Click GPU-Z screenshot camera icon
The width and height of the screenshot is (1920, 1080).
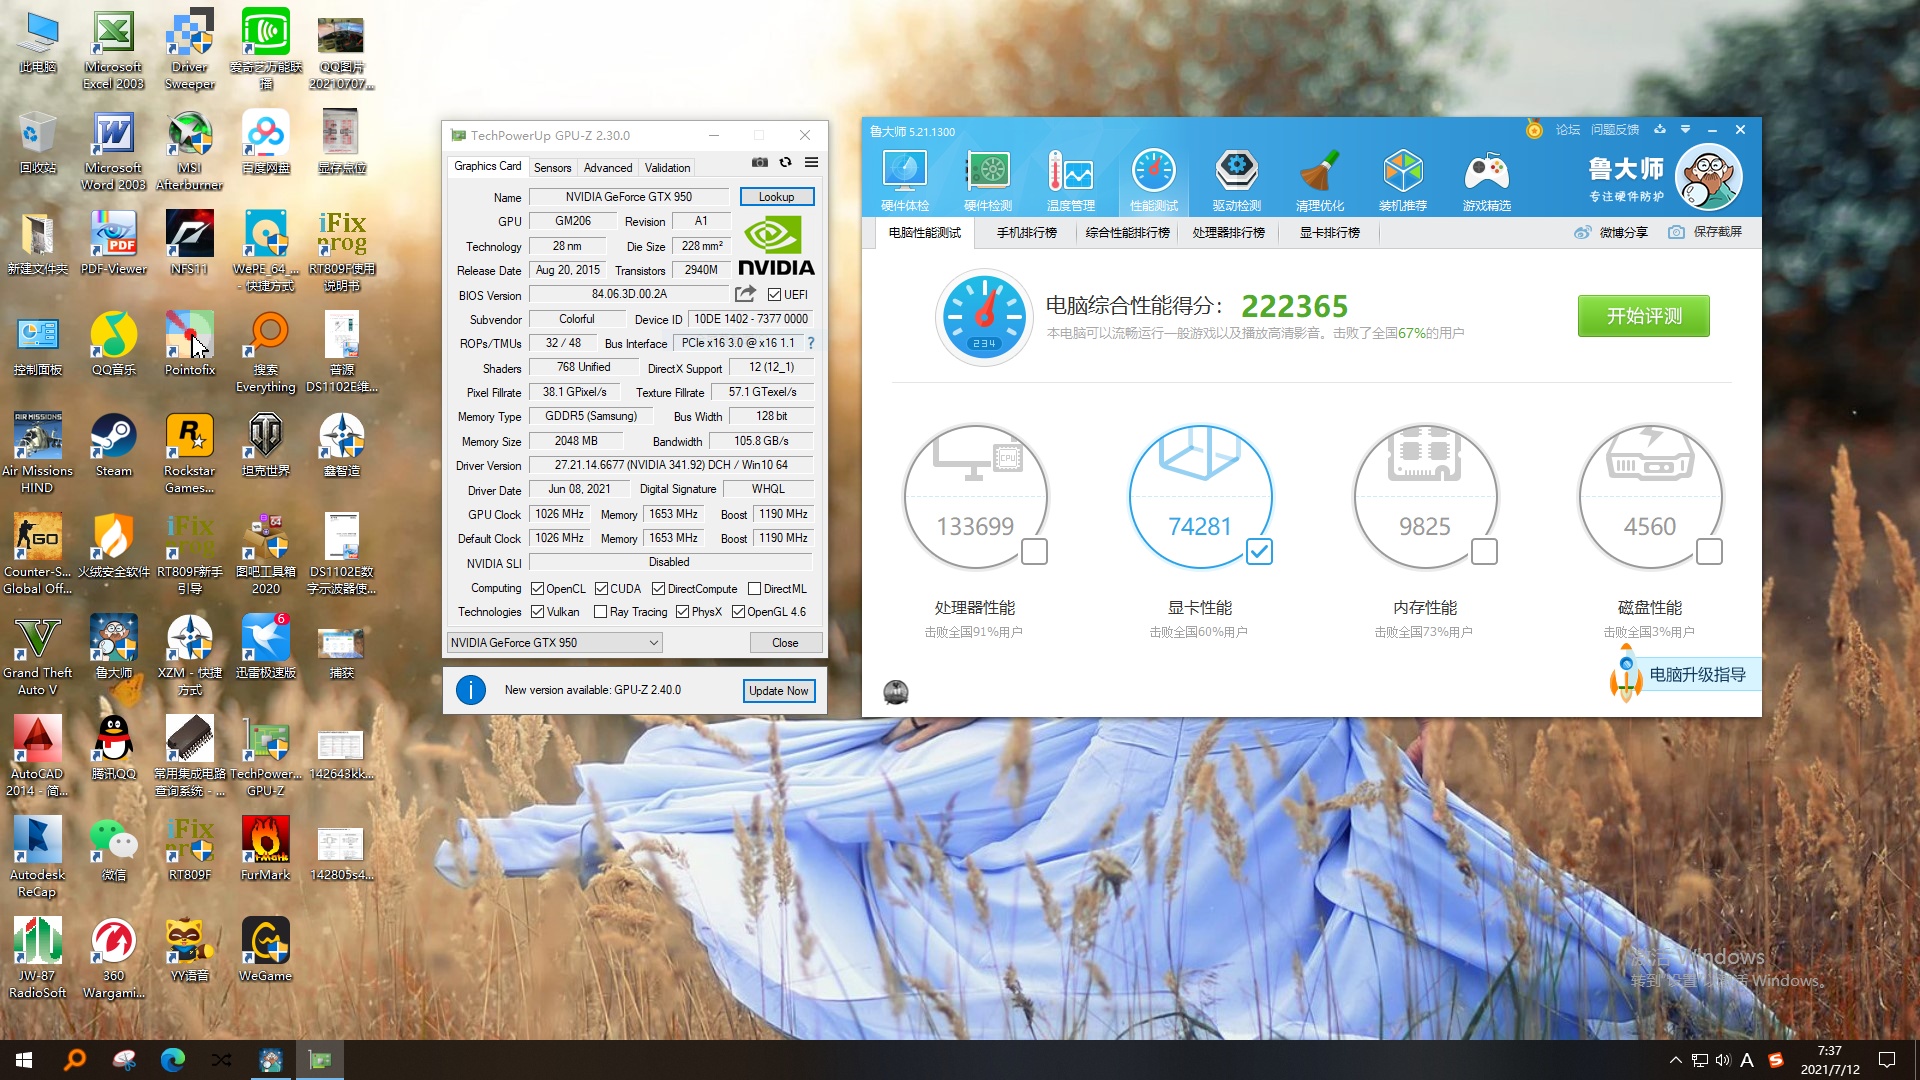[x=760, y=162]
